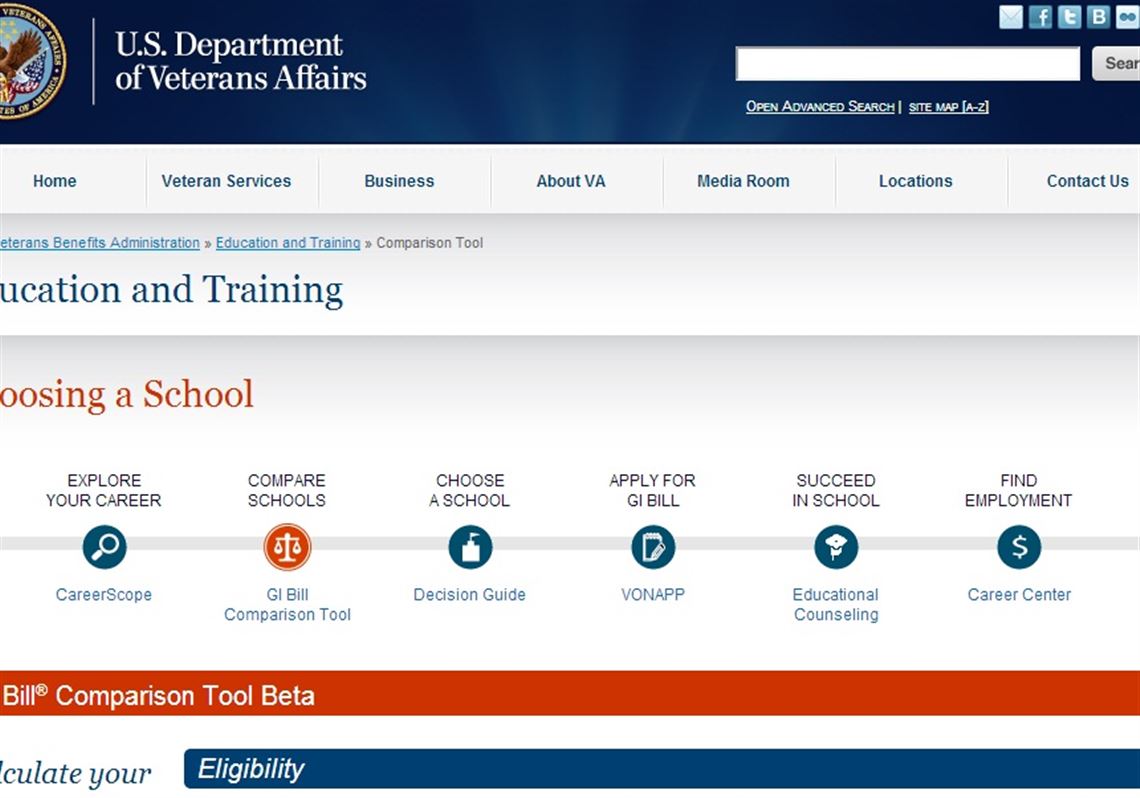Select Locations in the navigation bar

click(915, 181)
